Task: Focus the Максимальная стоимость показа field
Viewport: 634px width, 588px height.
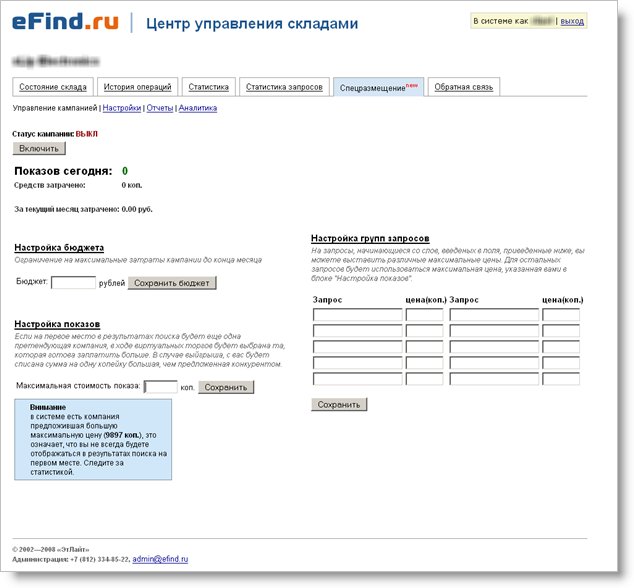Action: coord(161,387)
